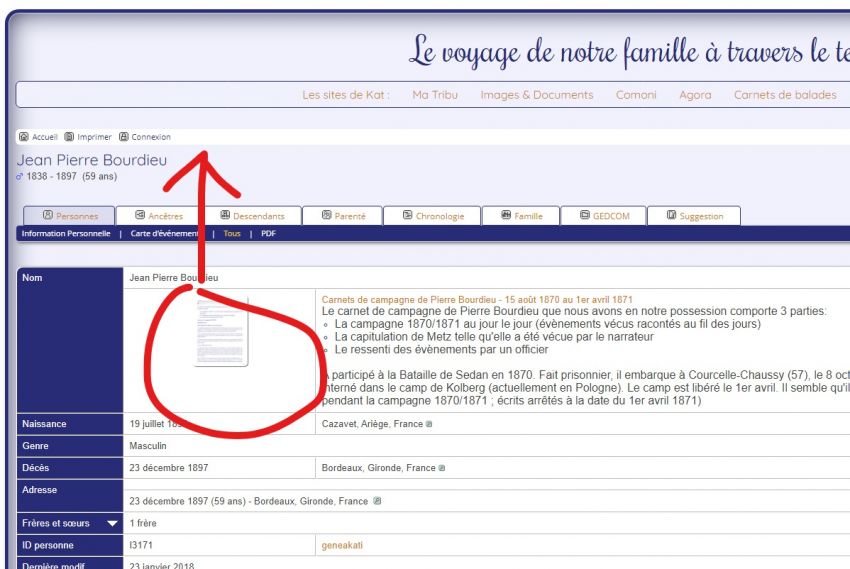Viewport: 850px width, 569px height.
Task: Open the Ancêtres tab
Action: coord(158,216)
